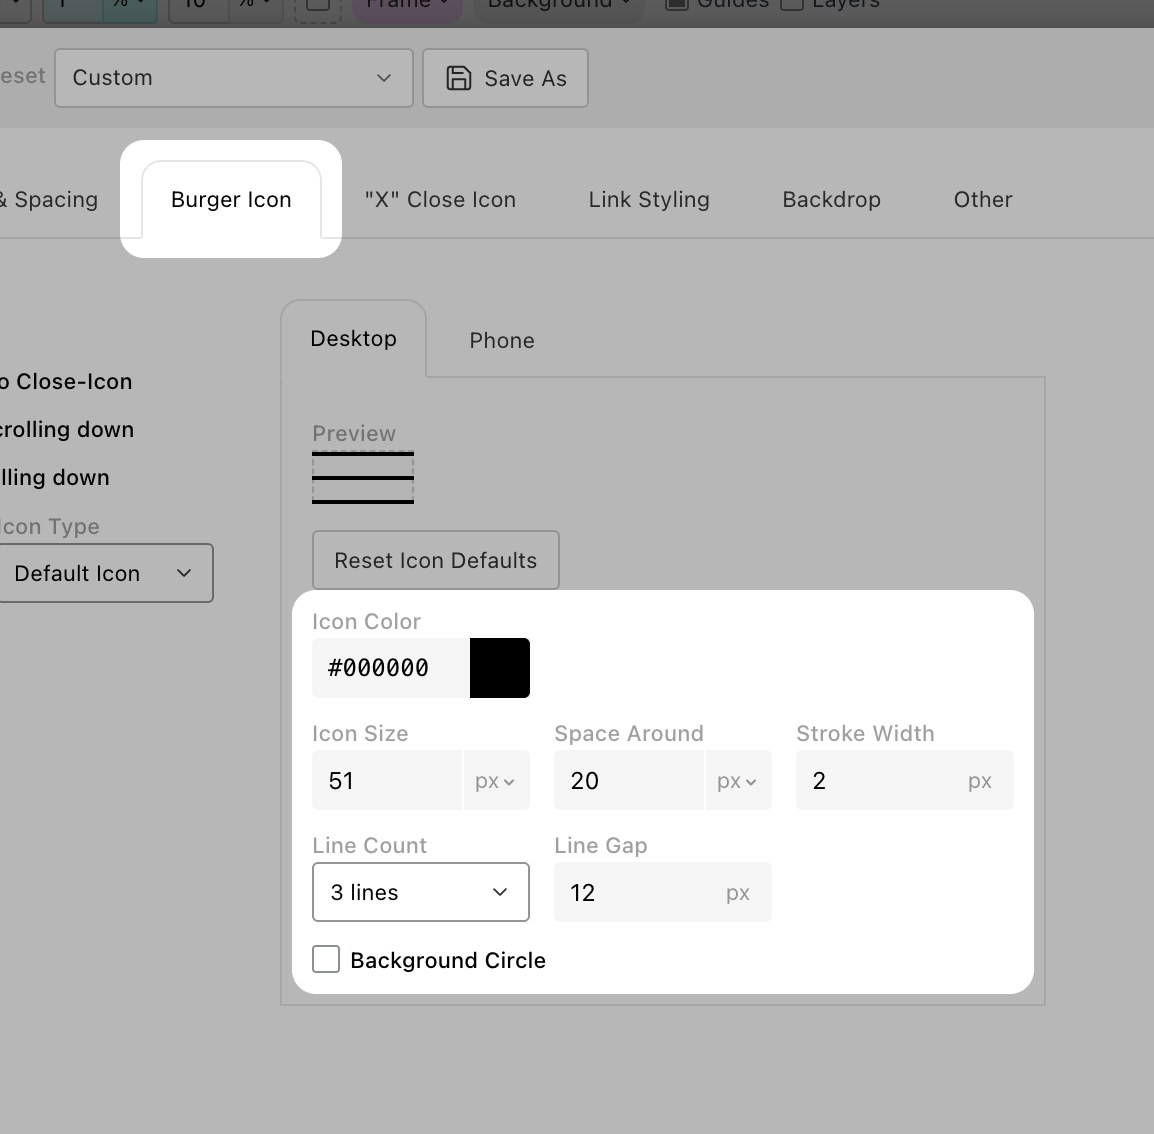
Task: Change the Space Around px unit
Action: tap(738, 780)
